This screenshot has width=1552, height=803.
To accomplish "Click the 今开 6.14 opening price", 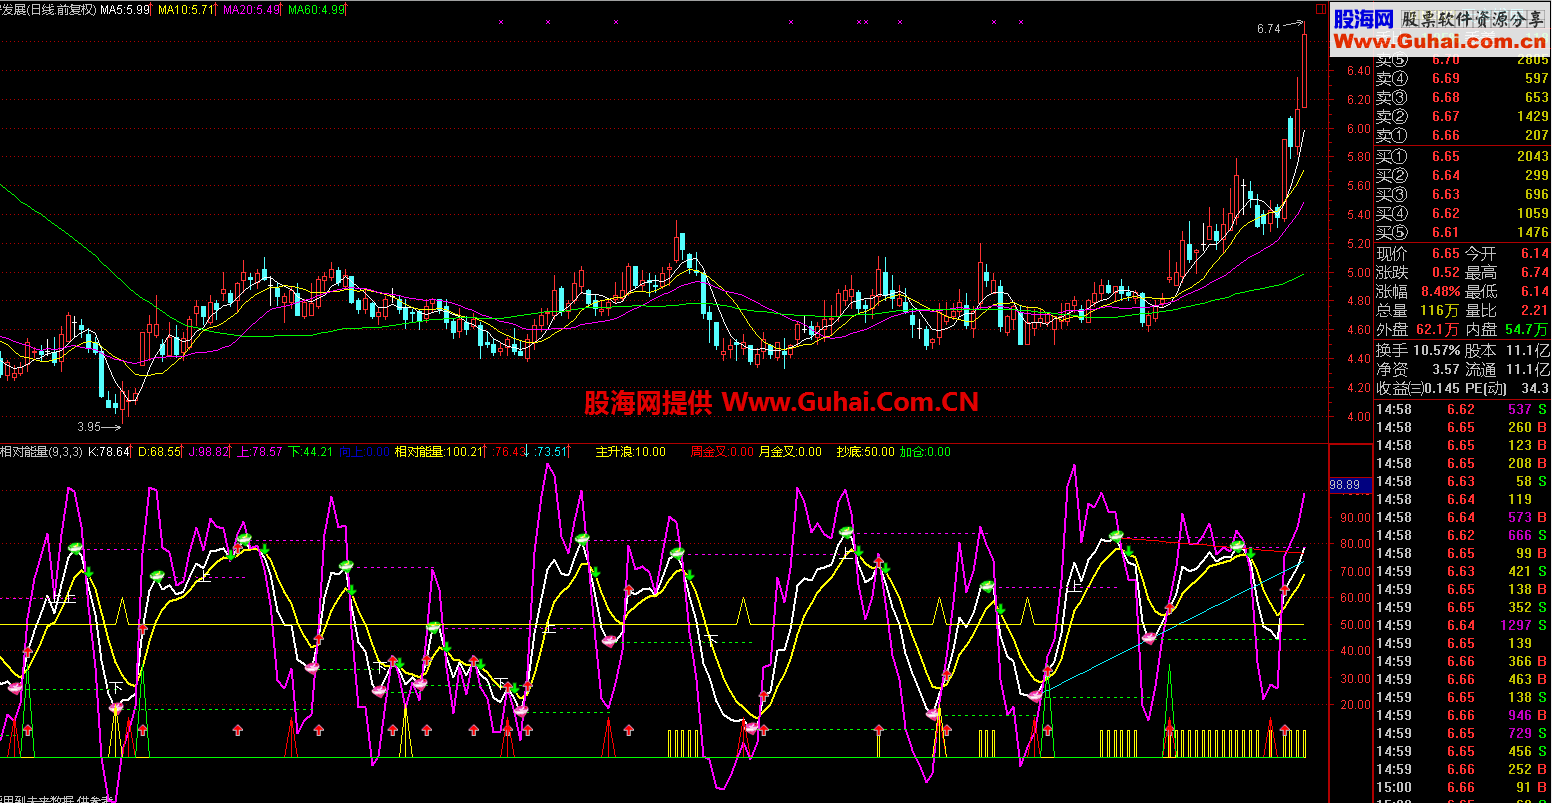I will [1534, 254].
